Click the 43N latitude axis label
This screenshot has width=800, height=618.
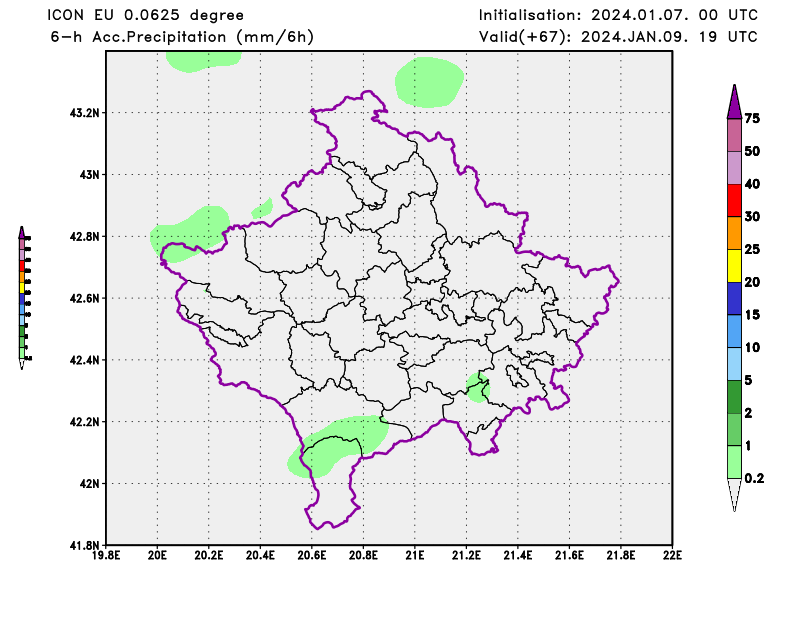pos(89,175)
